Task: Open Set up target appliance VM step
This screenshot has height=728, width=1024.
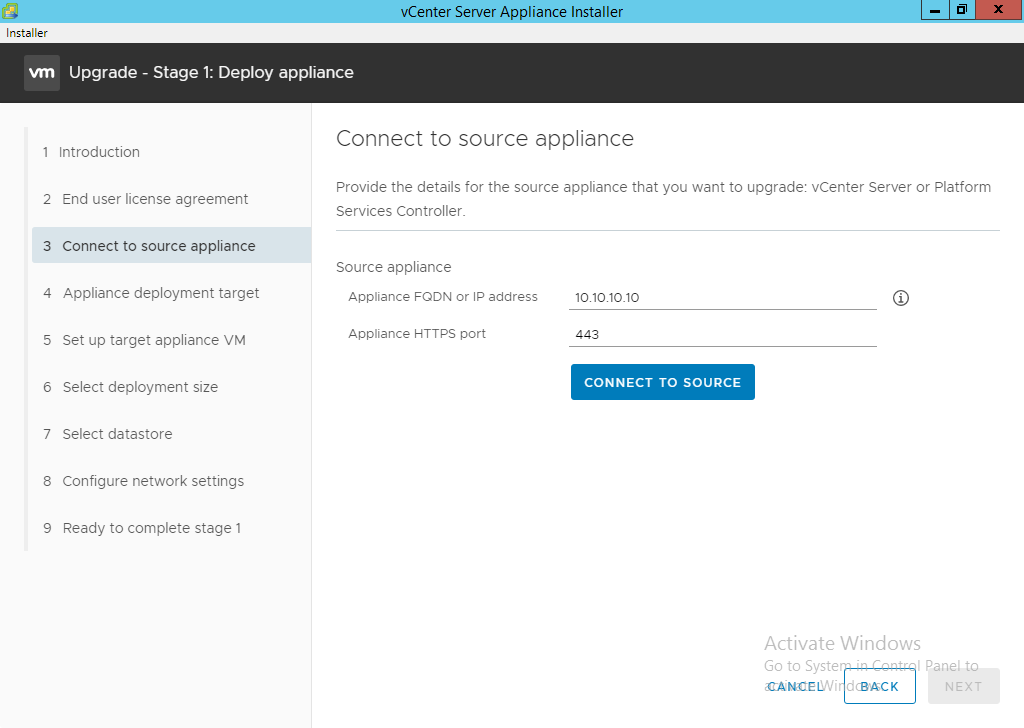Action: [x=153, y=340]
